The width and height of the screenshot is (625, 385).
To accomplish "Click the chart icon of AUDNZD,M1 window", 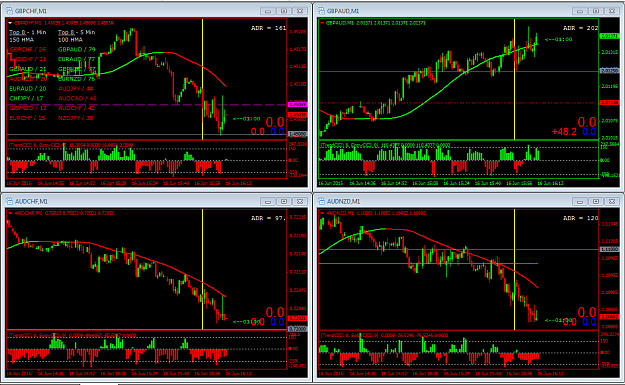I will 322,201.
